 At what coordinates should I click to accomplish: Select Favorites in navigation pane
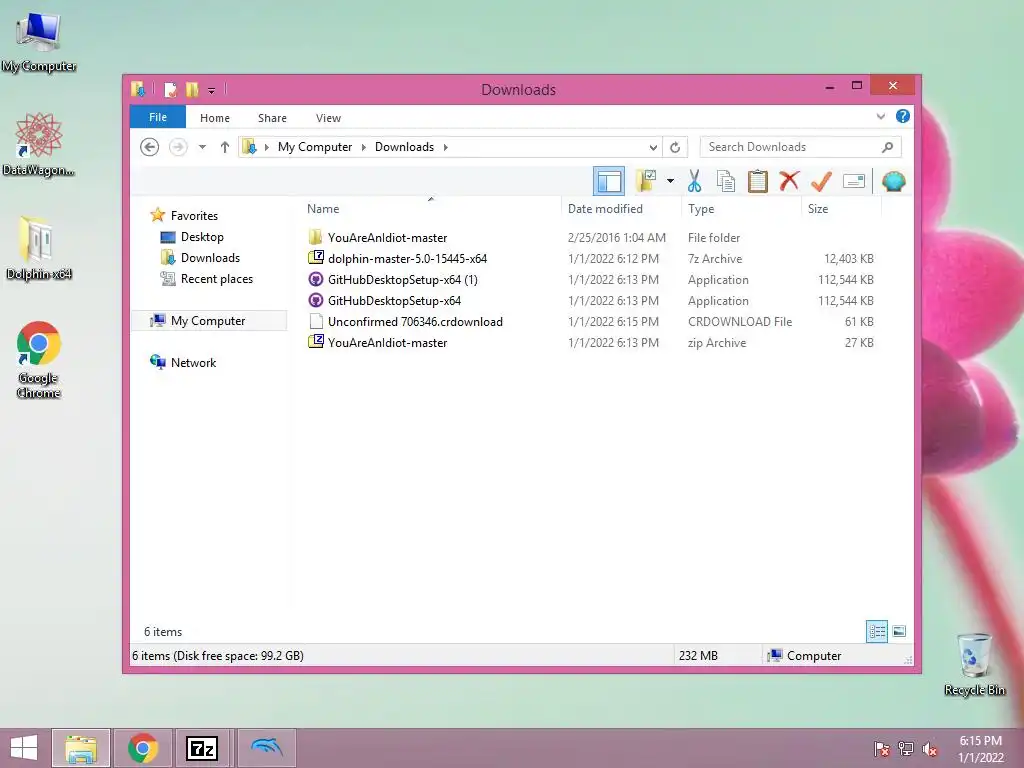[194, 216]
